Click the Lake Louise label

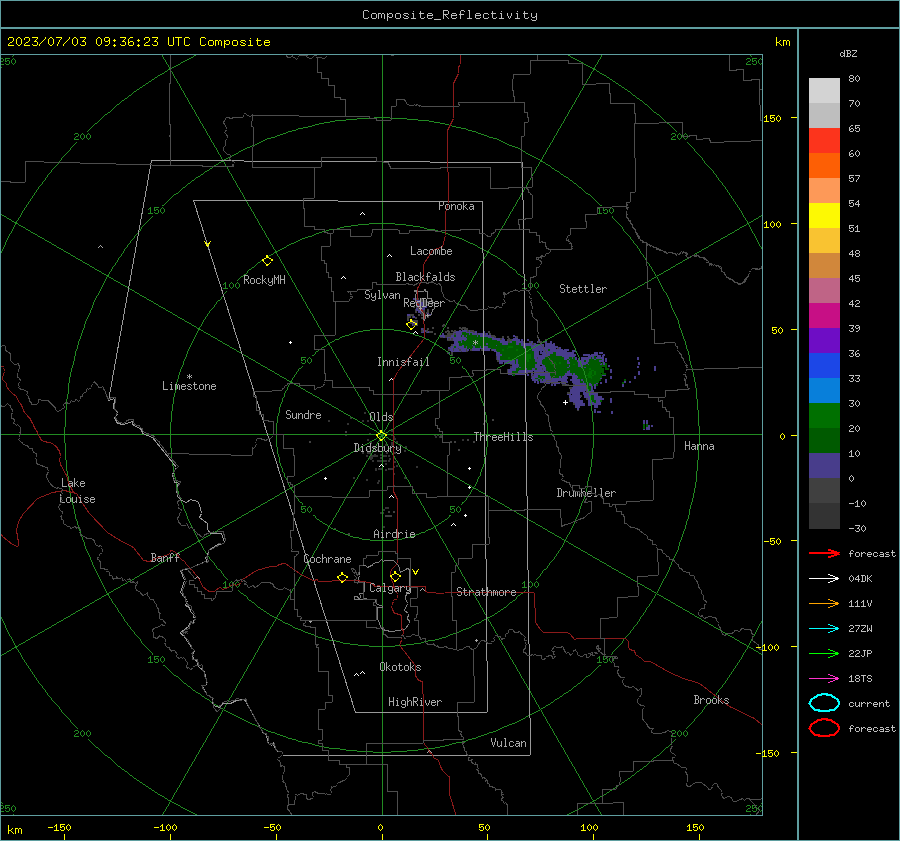[x=77, y=491]
